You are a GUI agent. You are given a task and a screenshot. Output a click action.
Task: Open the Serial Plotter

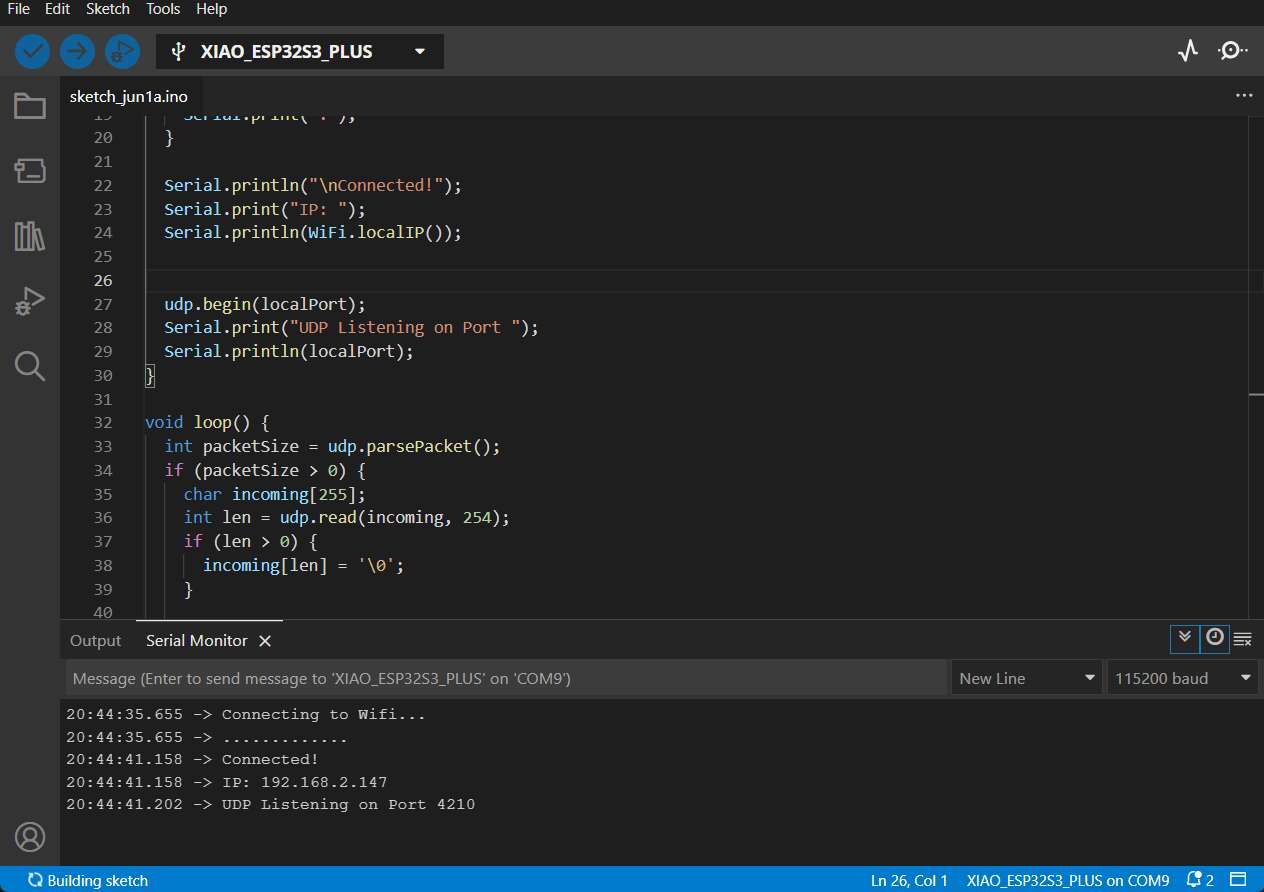(1188, 51)
